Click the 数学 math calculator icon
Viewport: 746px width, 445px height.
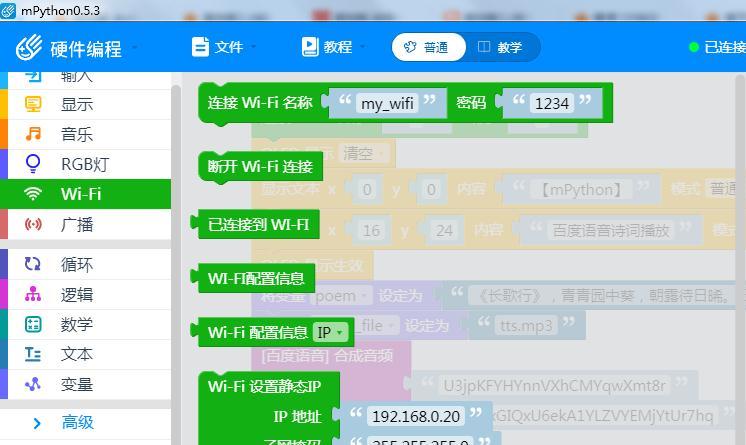34,324
